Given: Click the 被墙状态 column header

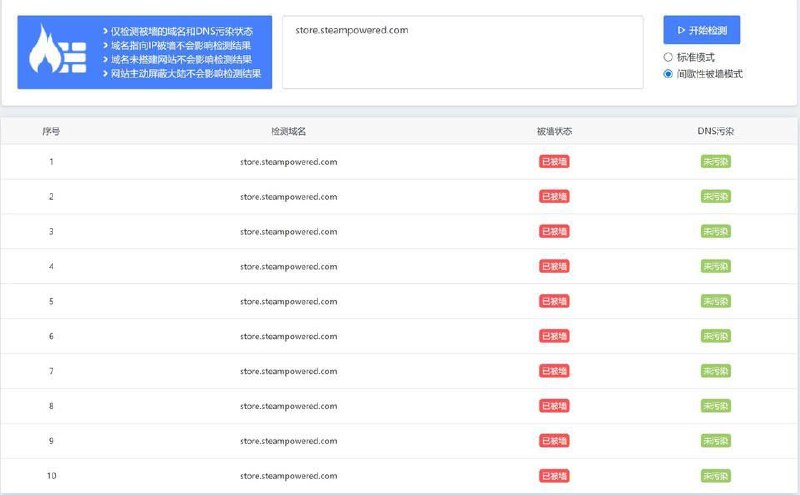Looking at the screenshot, I should pyautogui.click(x=554, y=131).
